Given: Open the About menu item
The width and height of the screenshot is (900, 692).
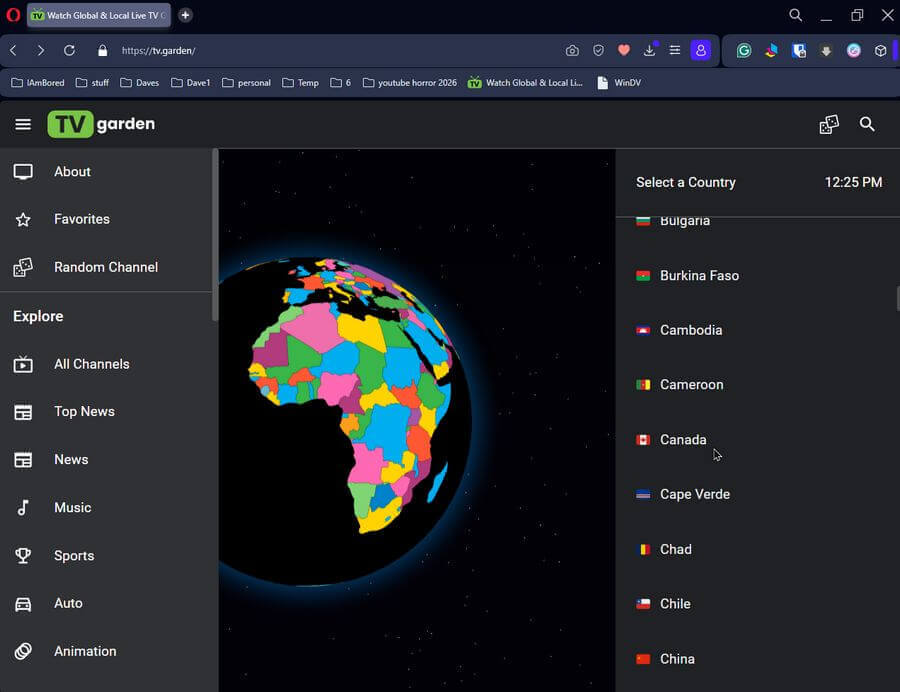Looking at the screenshot, I should (x=72, y=172).
